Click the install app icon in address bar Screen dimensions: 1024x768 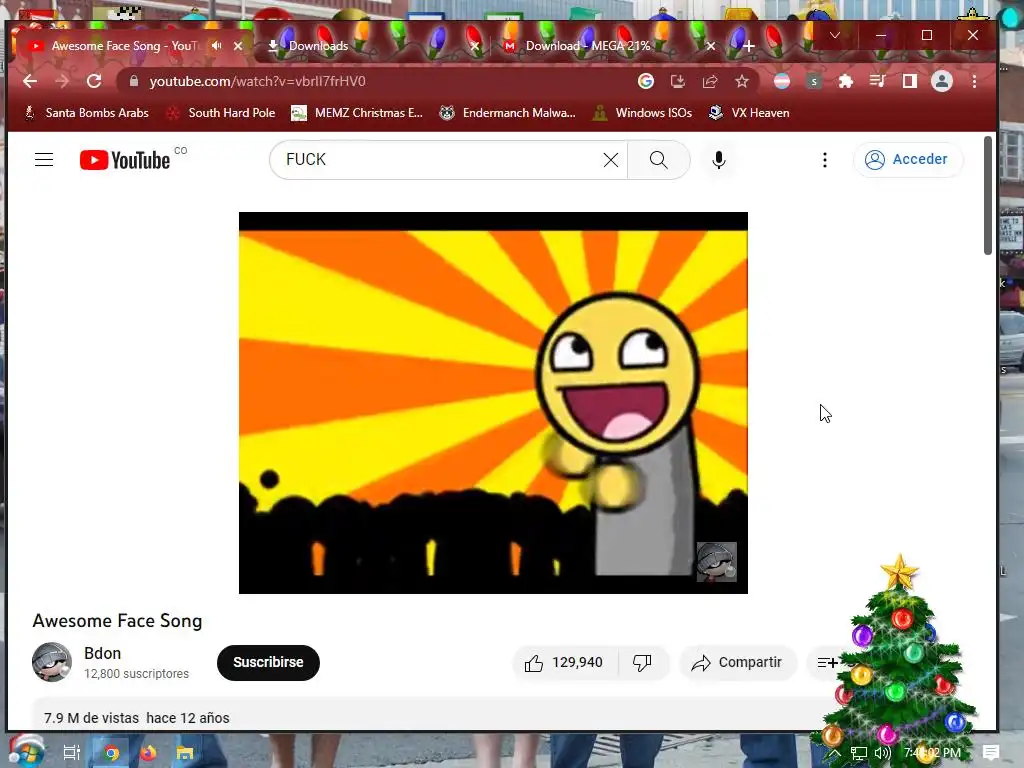(x=678, y=81)
